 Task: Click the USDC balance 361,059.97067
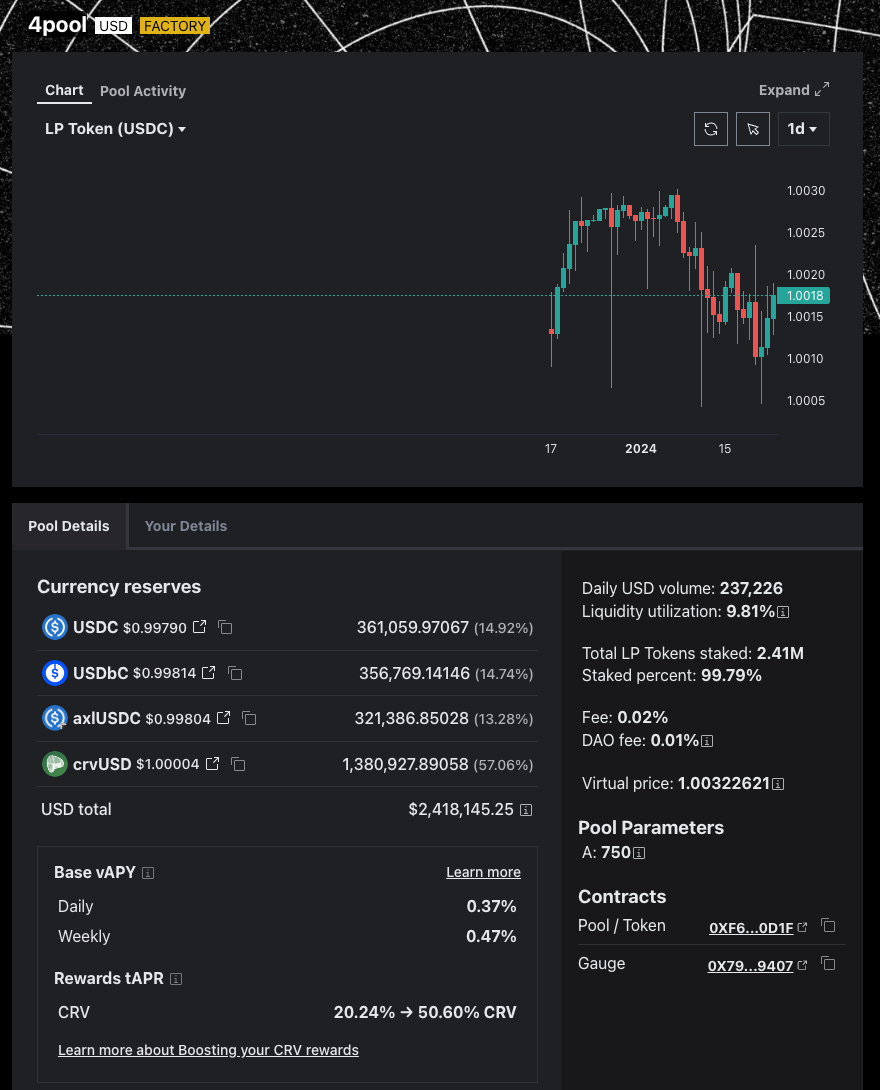[413, 627]
